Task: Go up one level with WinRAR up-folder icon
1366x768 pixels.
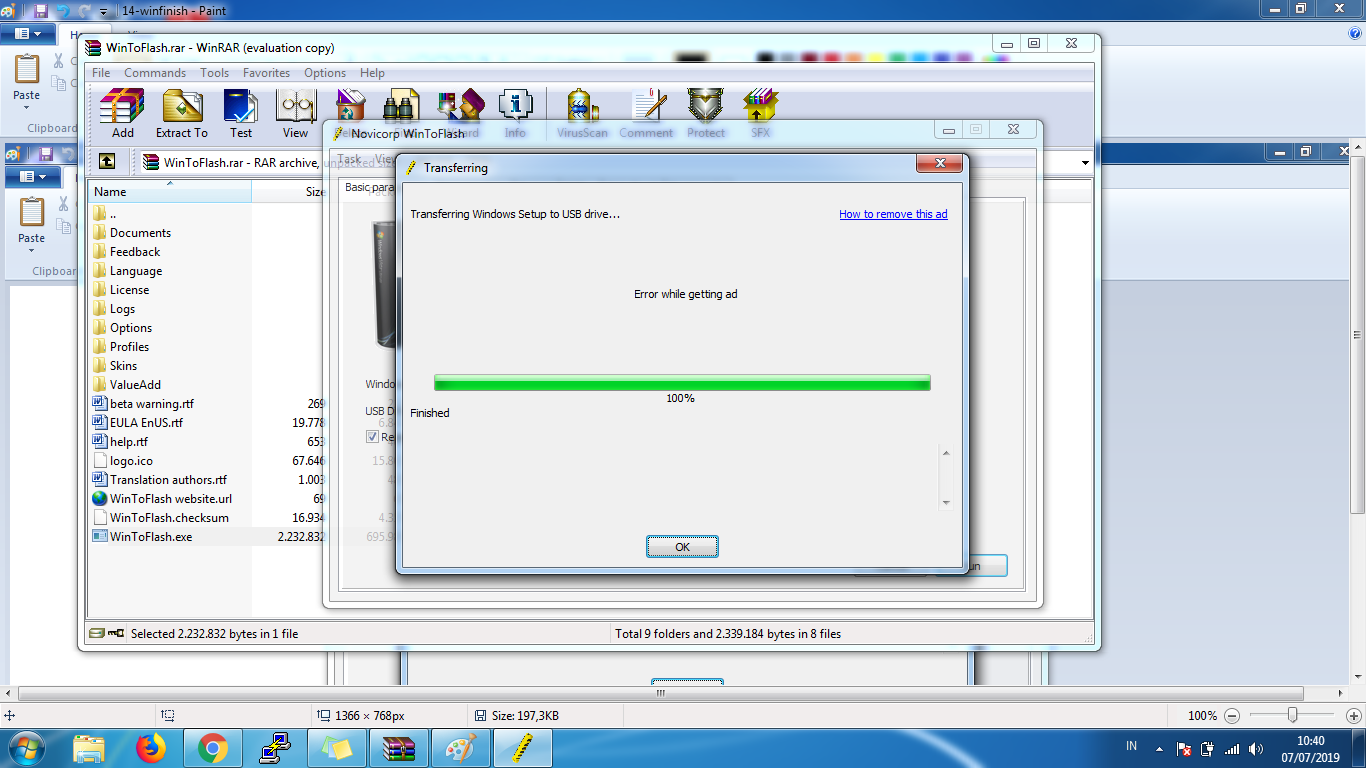Action: point(107,162)
